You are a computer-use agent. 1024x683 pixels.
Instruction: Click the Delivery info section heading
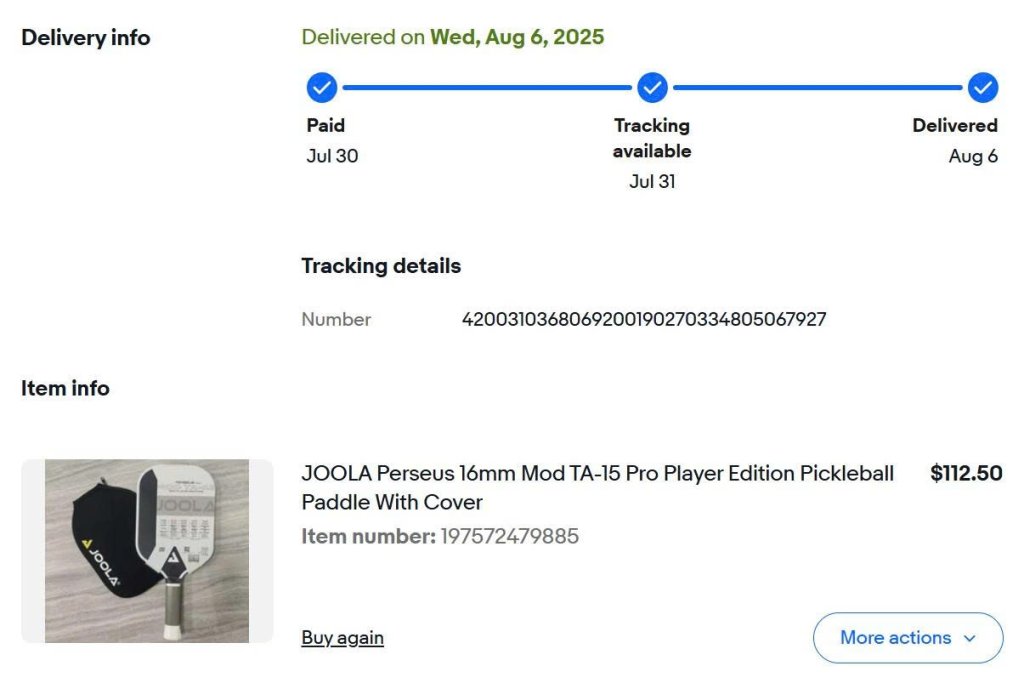[x=86, y=38]
